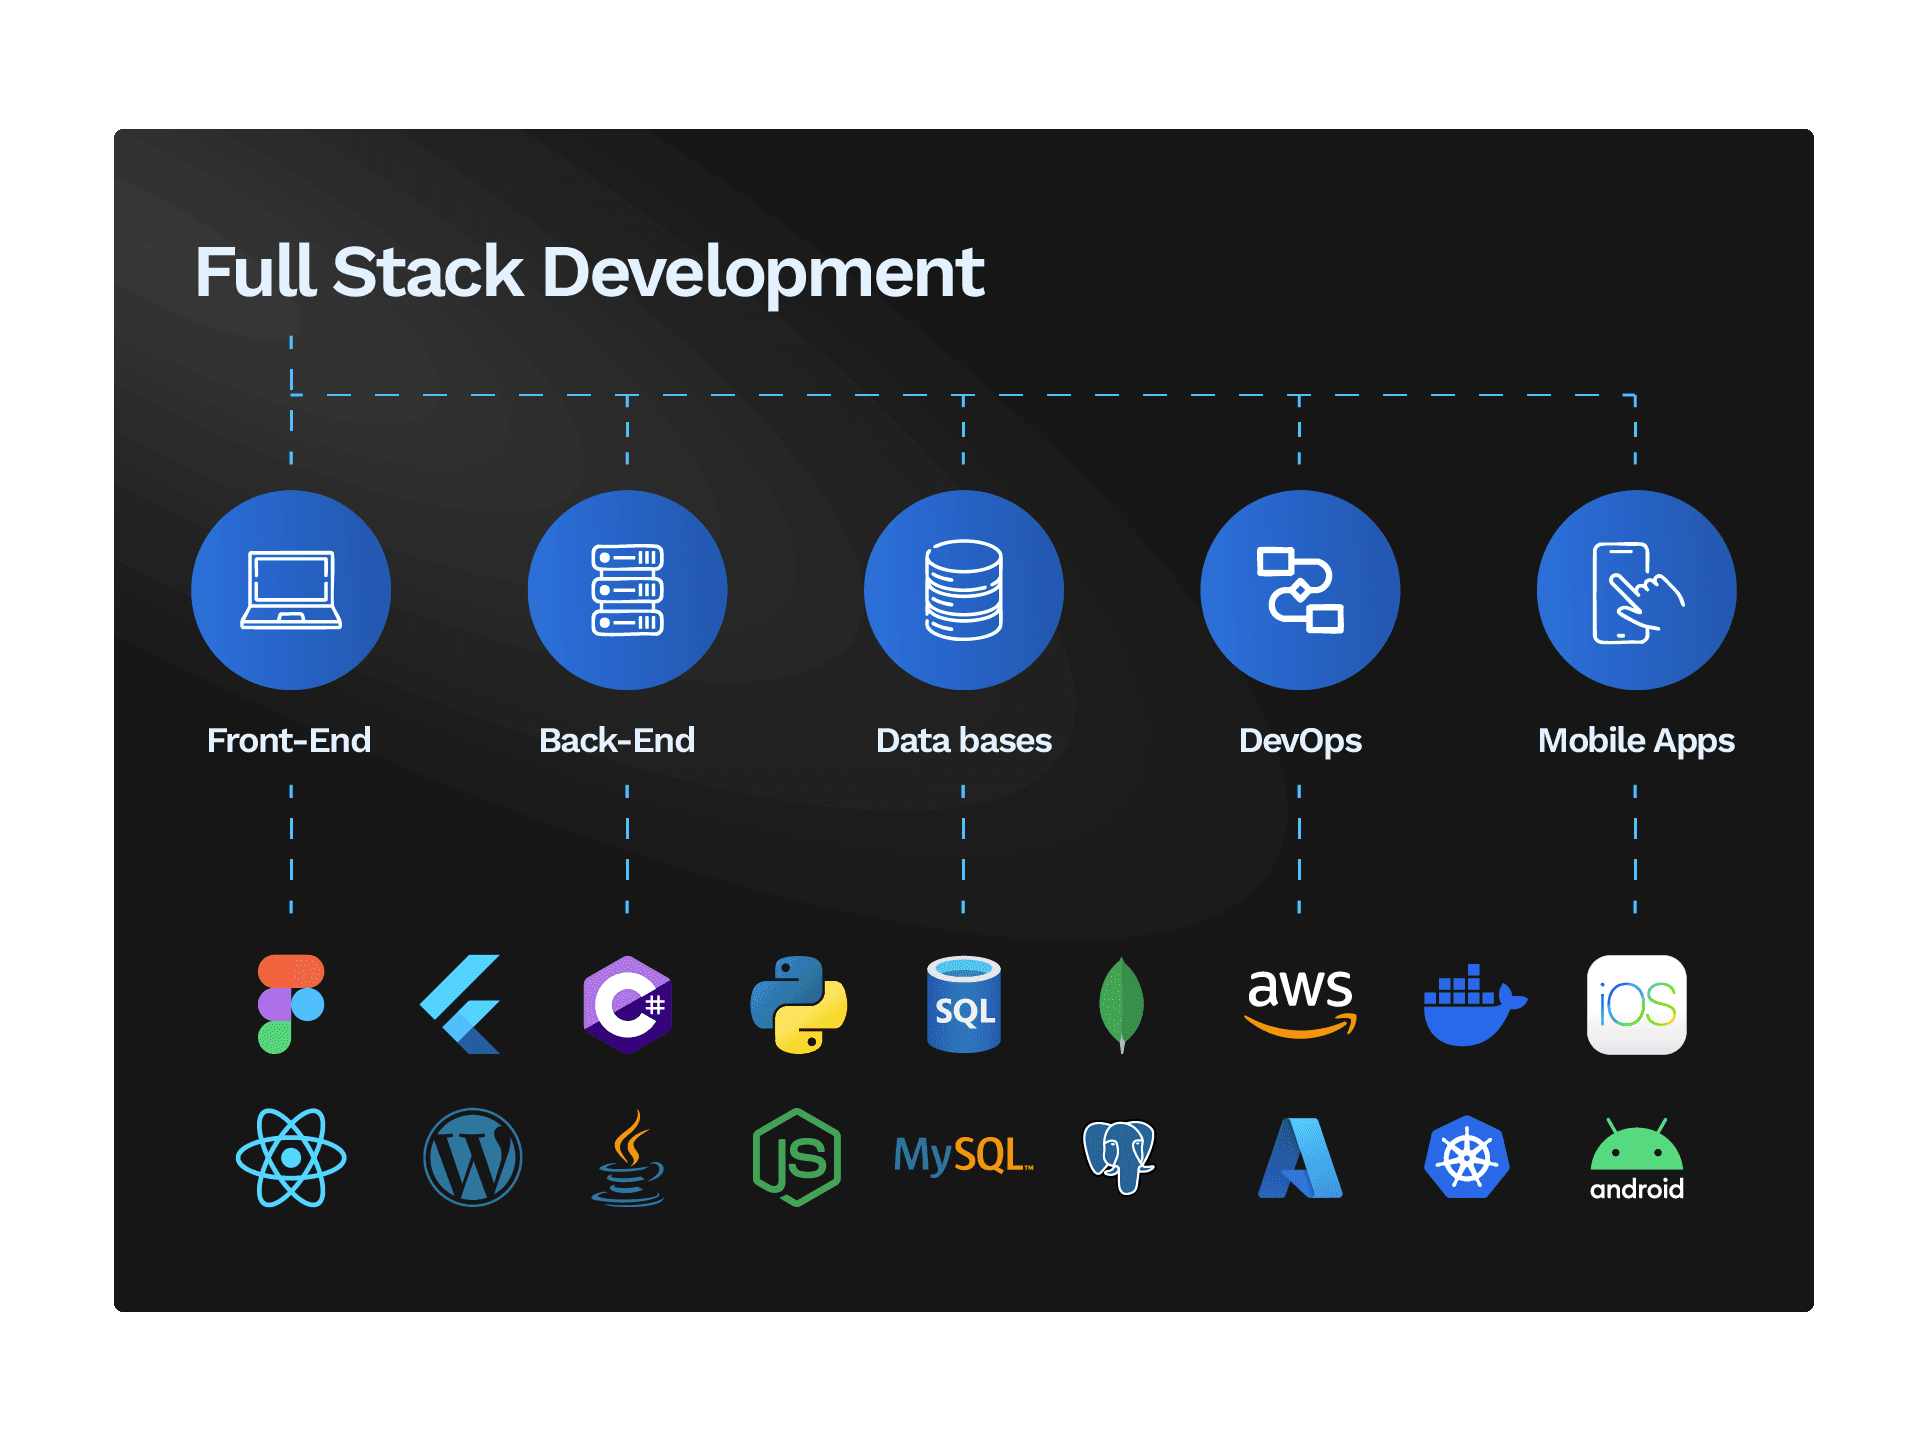Click the Front-End laptop circle icon

(291, 590)
